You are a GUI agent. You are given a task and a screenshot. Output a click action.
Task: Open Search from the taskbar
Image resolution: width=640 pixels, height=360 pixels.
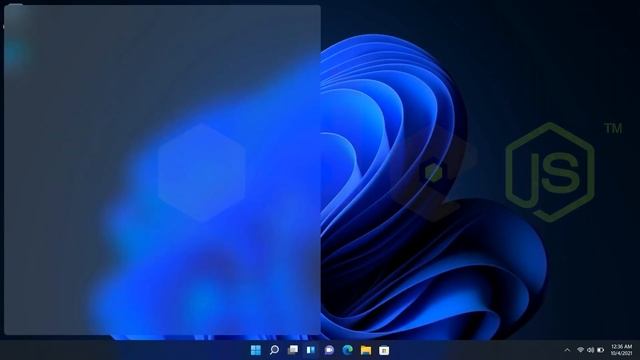274,350
